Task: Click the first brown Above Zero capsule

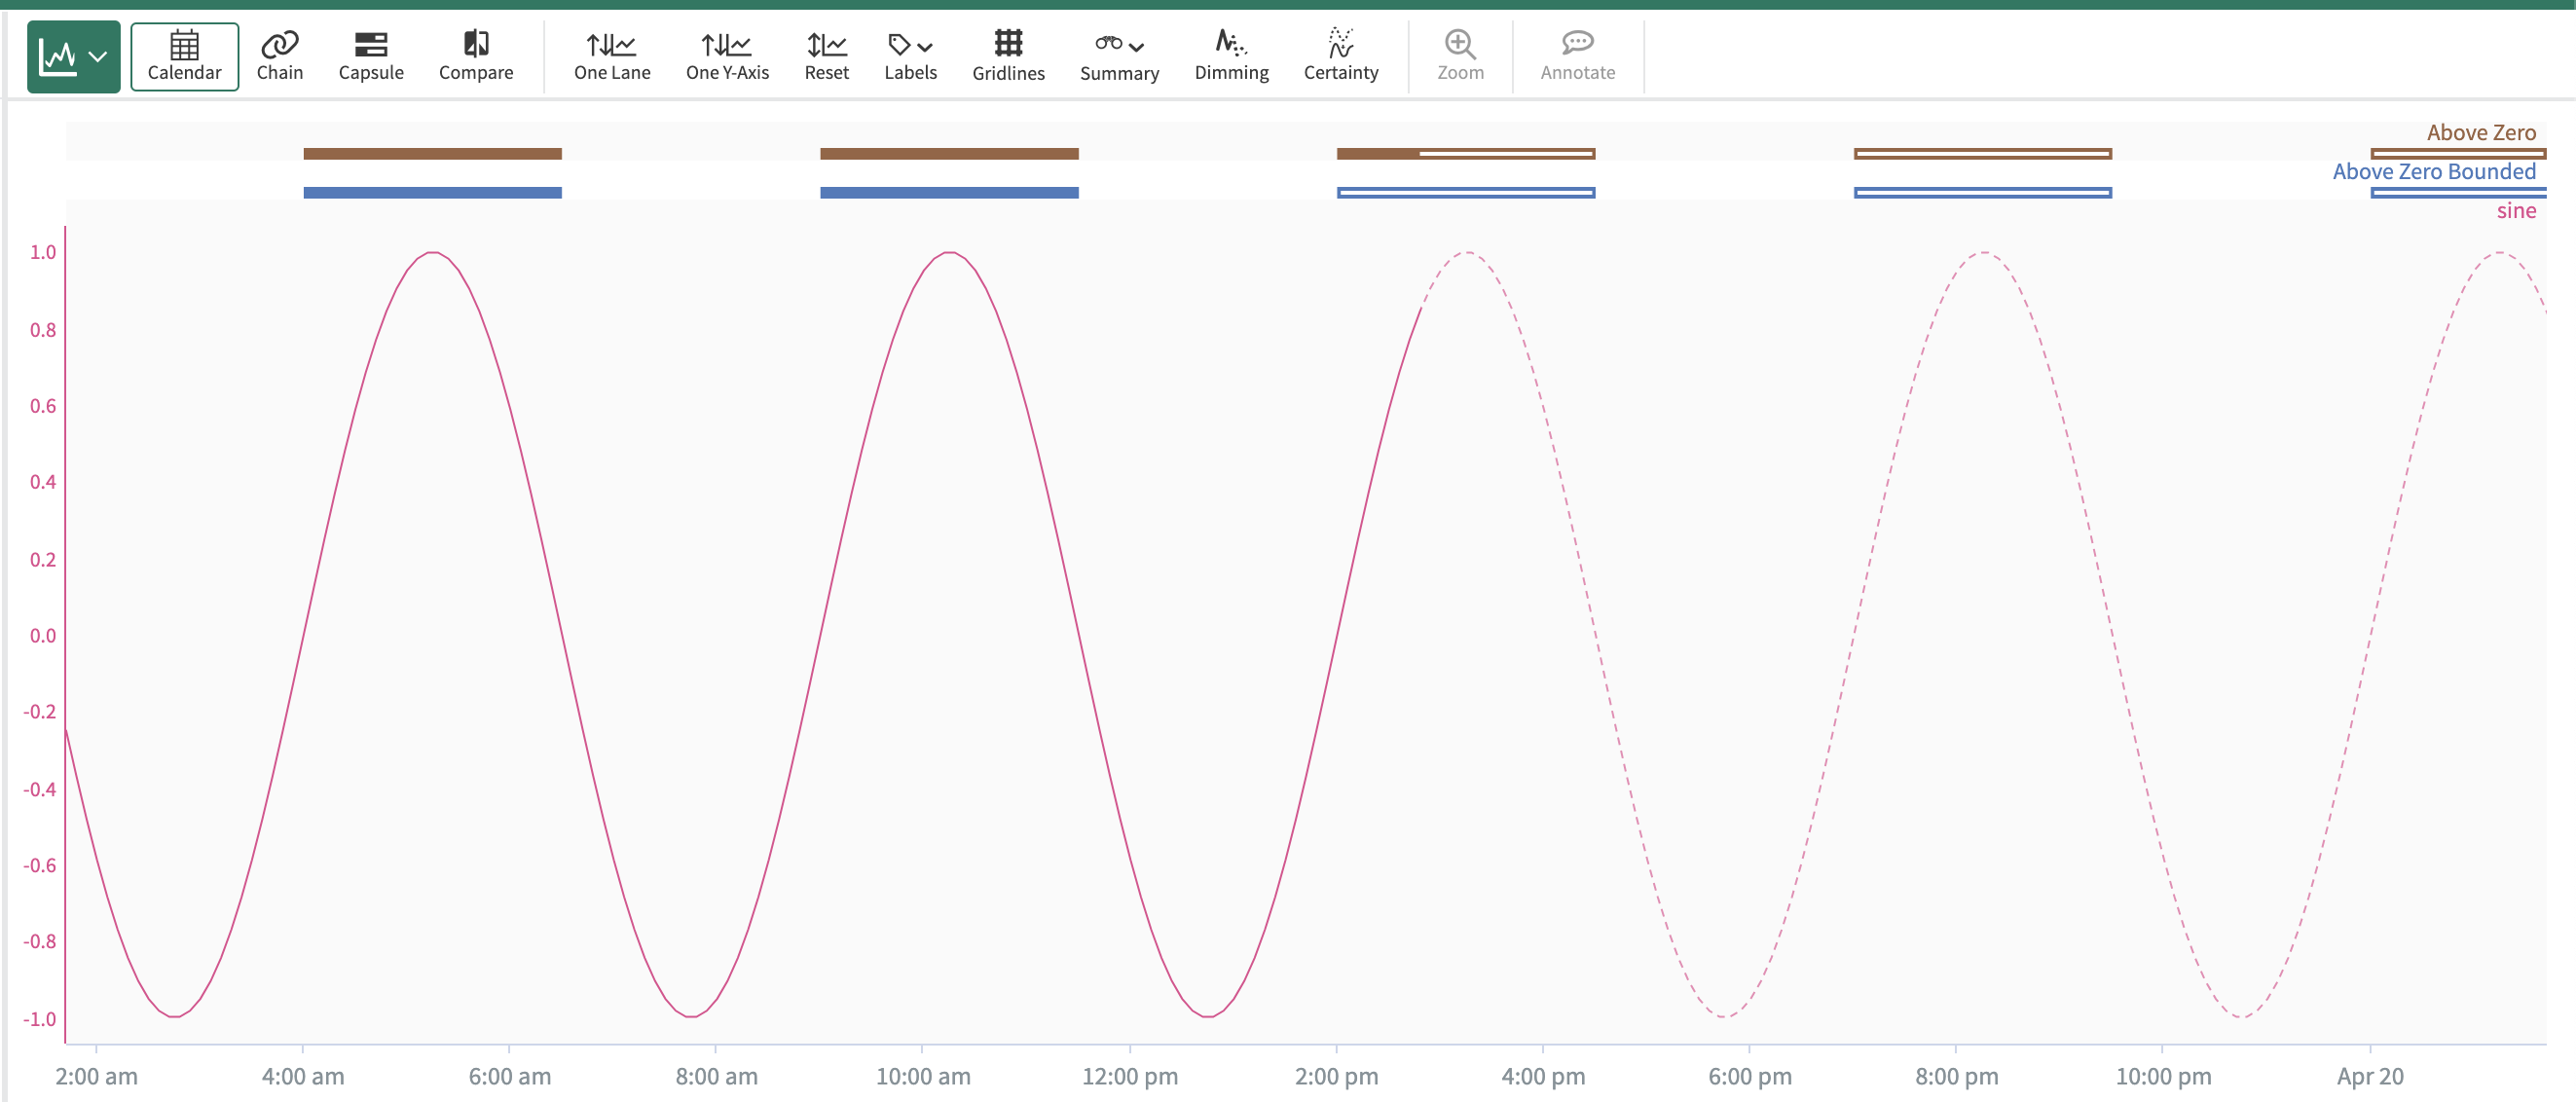Action: [x=432, y=154]
